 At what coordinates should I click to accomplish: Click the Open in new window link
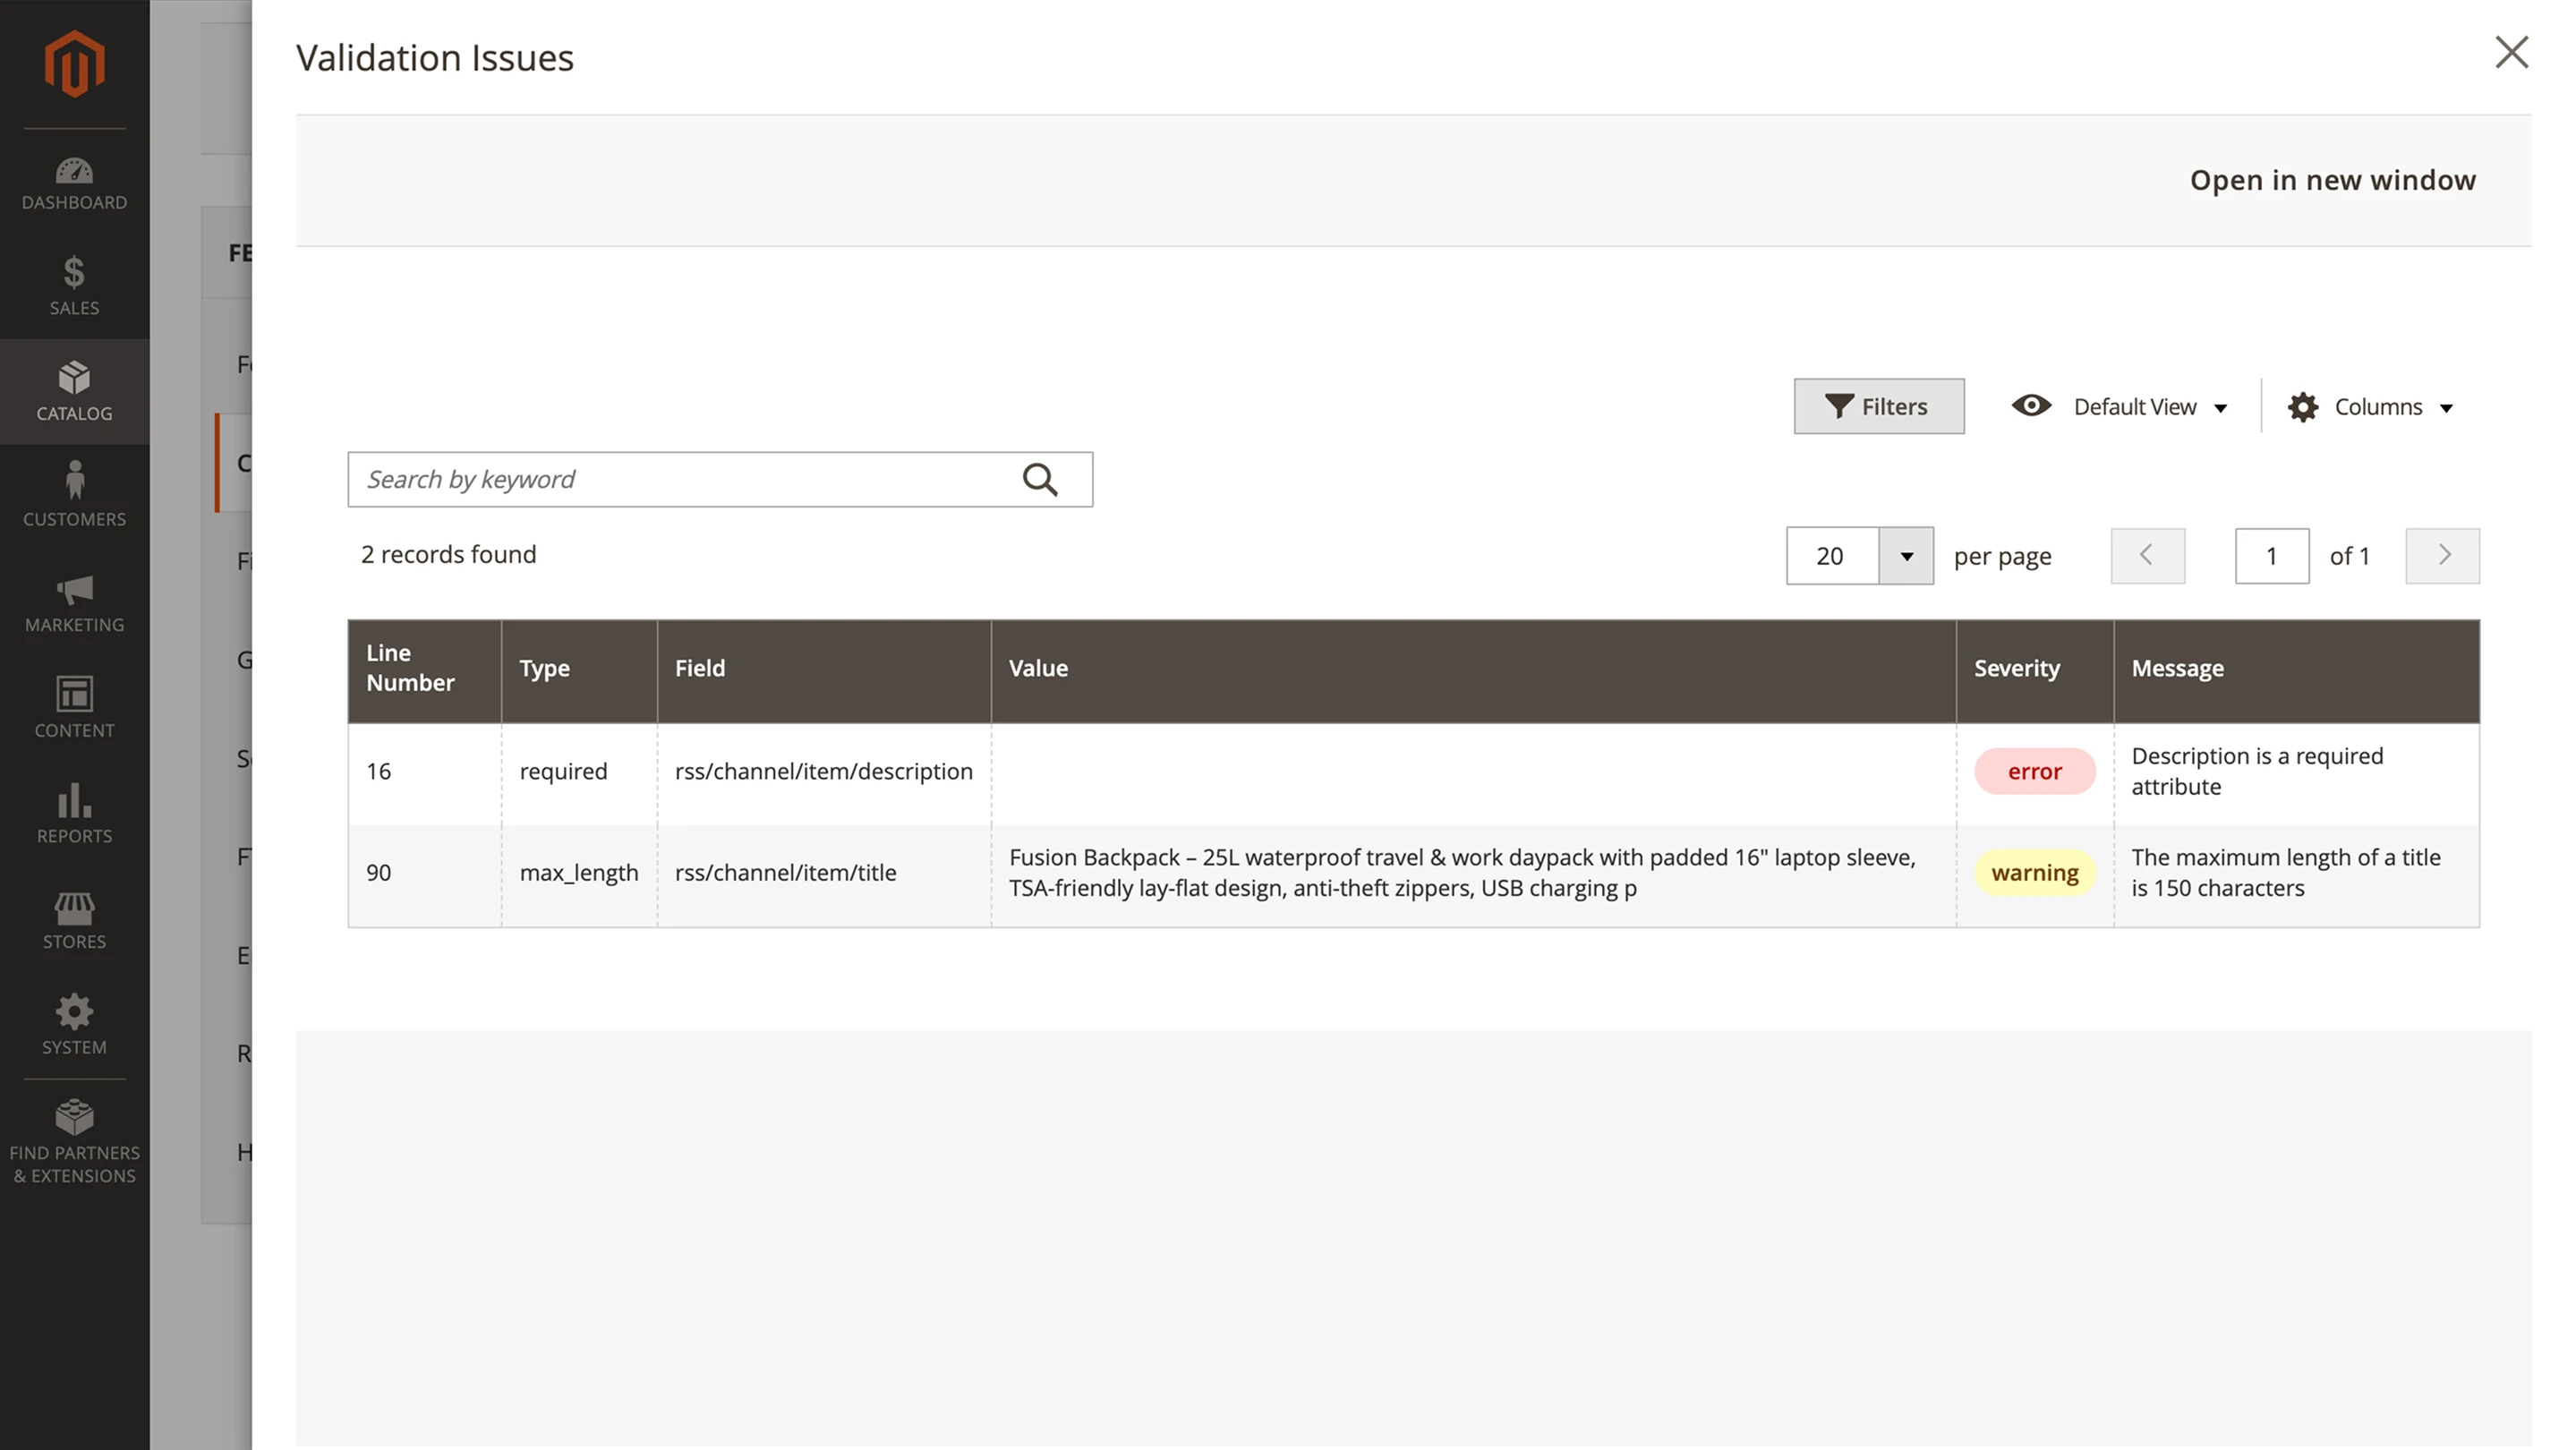point(2332,180)
